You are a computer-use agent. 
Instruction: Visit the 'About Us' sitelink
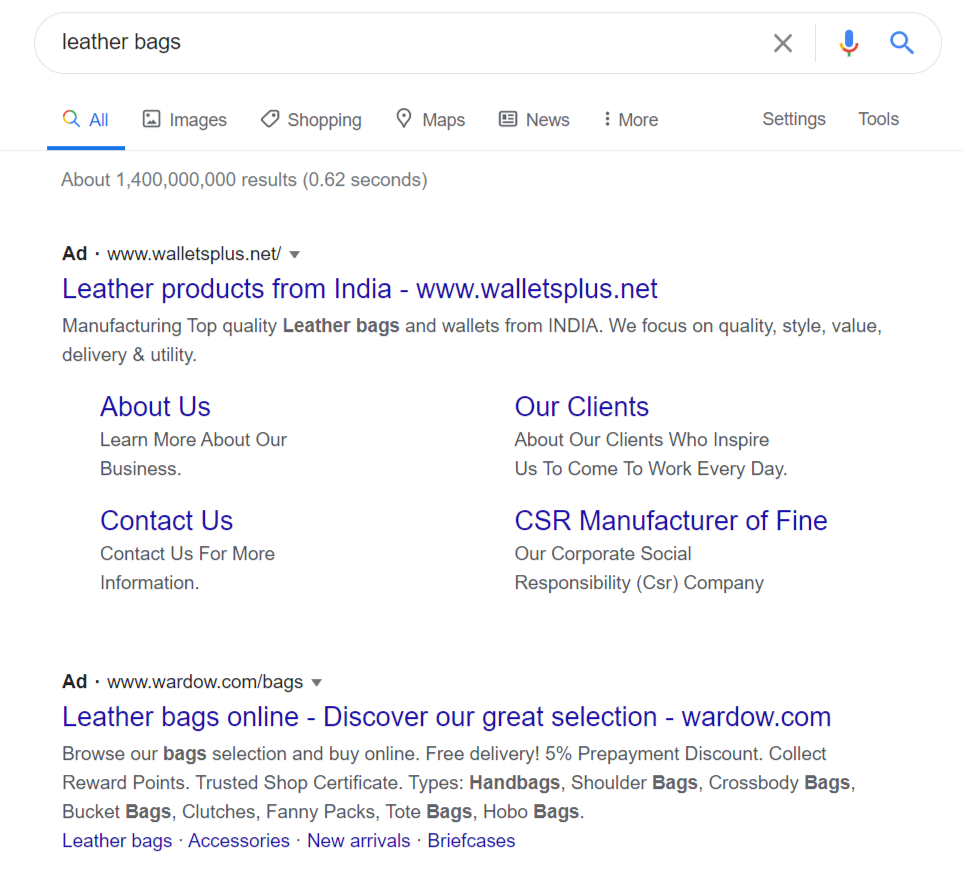click(x=155, y=407)
